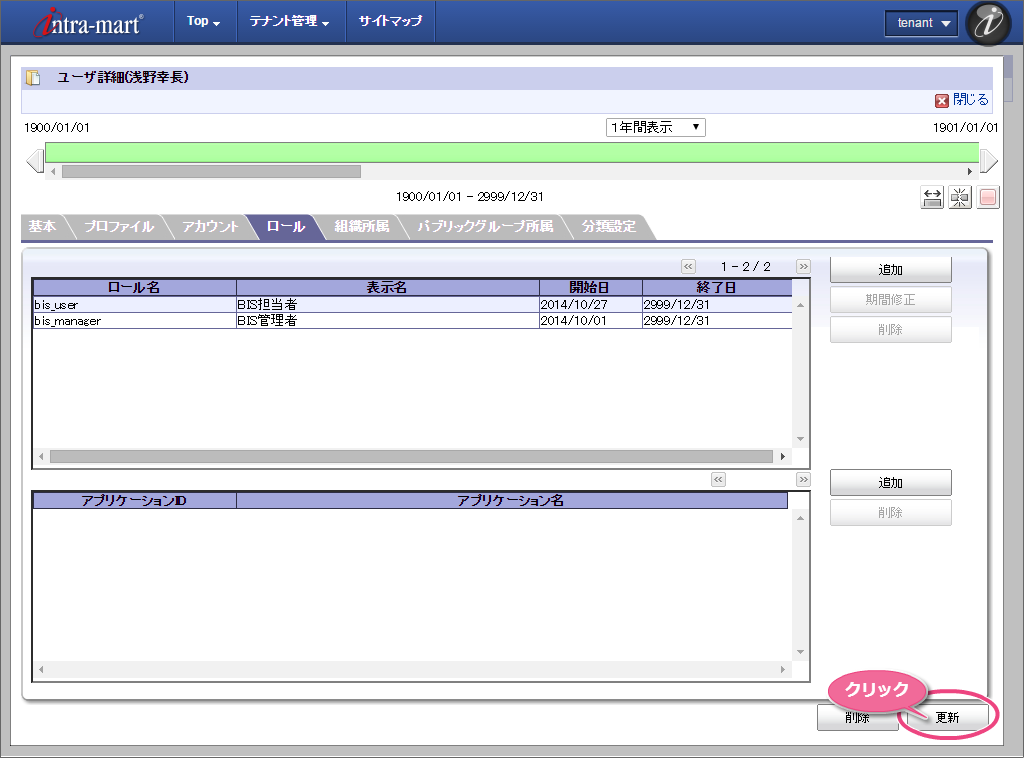Click the BIS管理者 display name cell
This screenshot has width=1024, height=758.
[388, 321]
